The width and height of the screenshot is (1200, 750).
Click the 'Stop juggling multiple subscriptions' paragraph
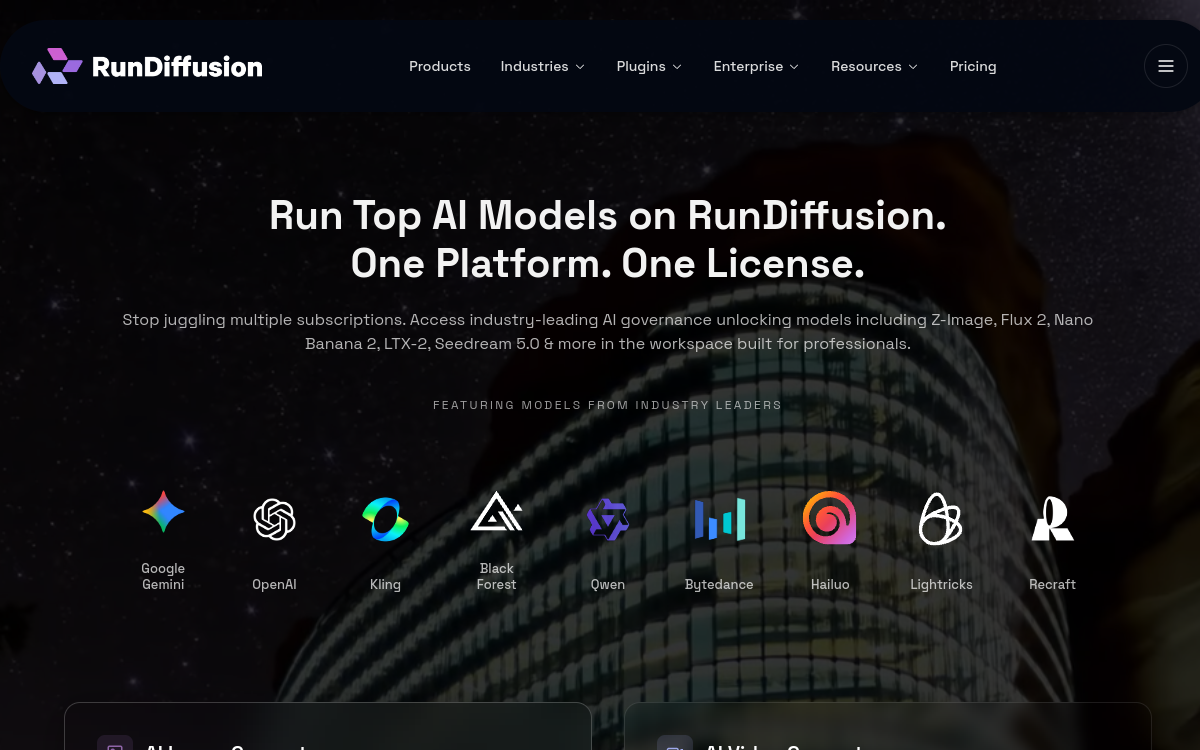pos(608,332)
